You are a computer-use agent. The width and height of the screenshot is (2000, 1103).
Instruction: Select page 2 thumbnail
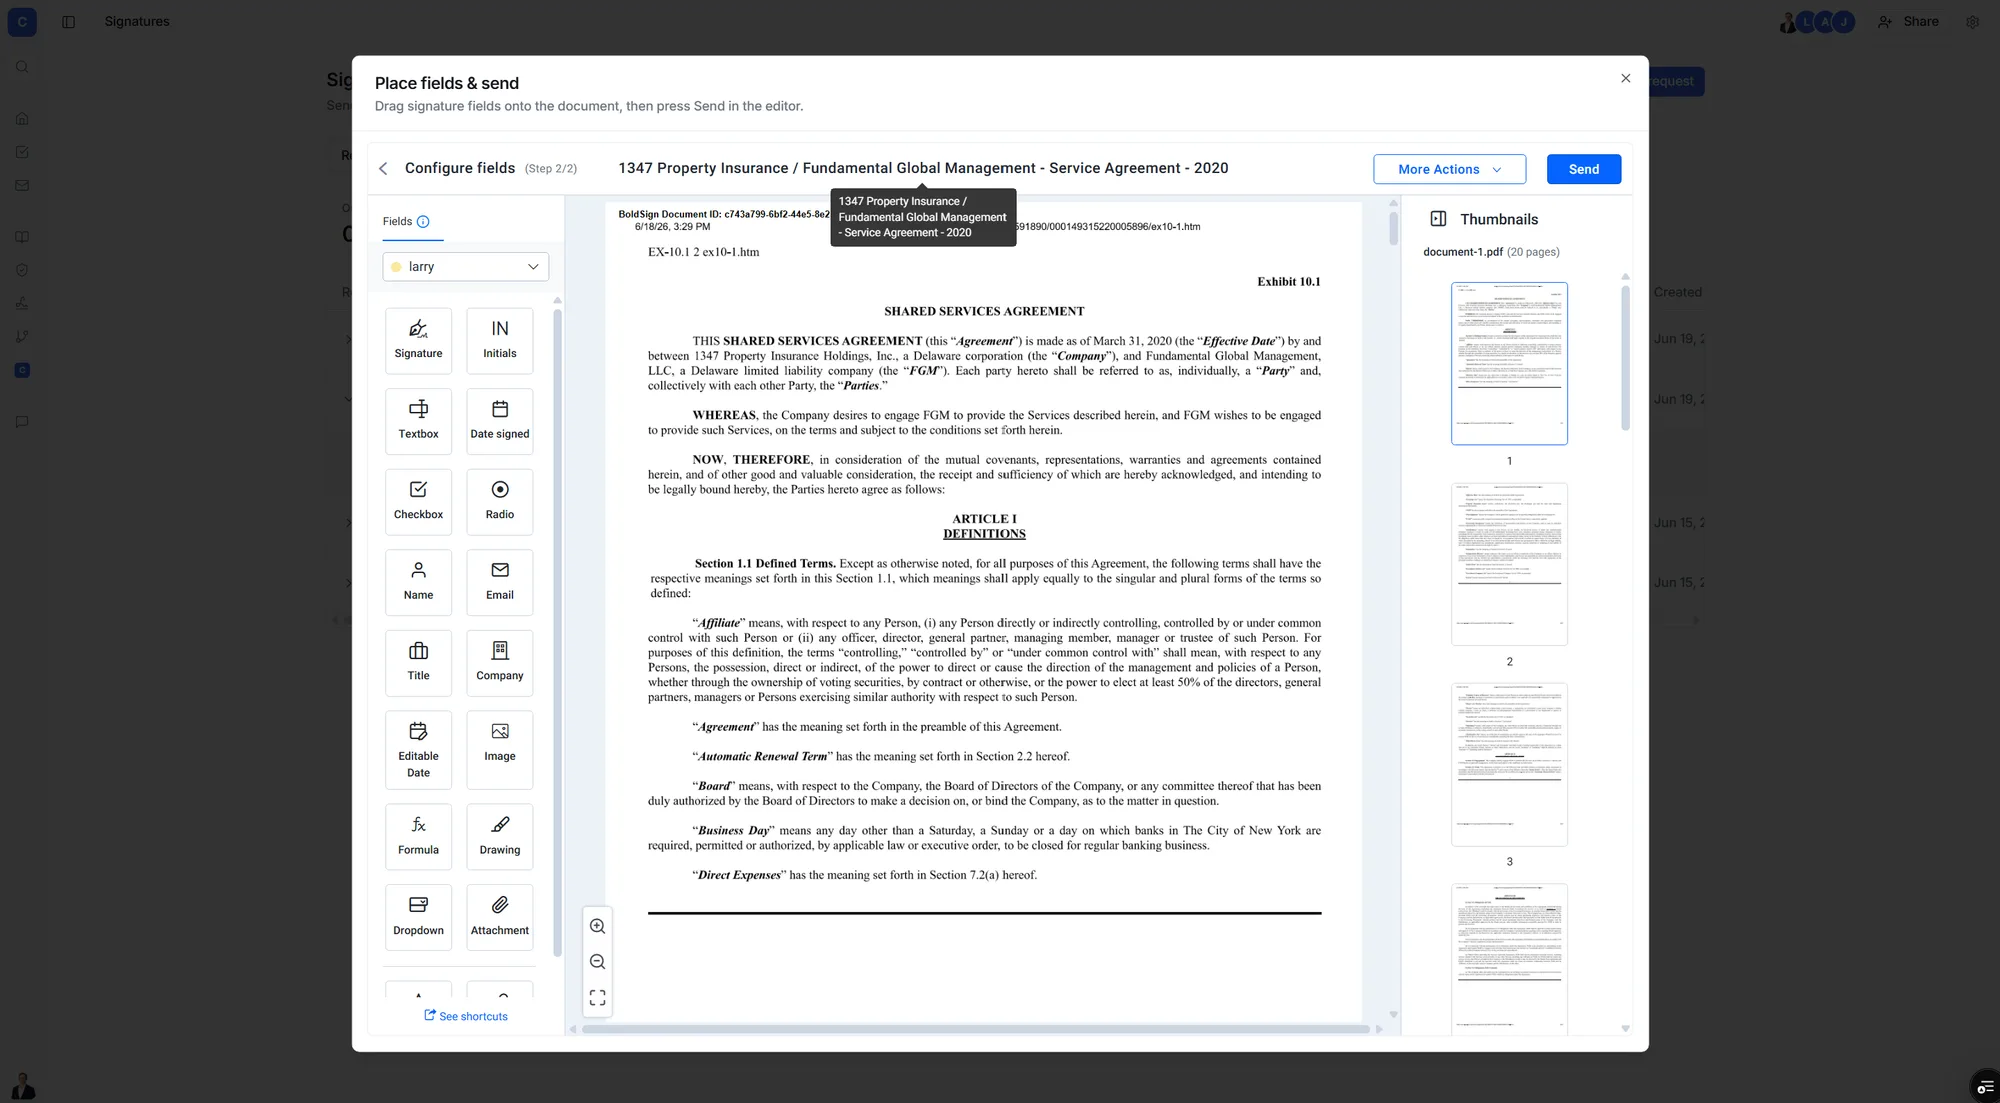pos(1509,564)
